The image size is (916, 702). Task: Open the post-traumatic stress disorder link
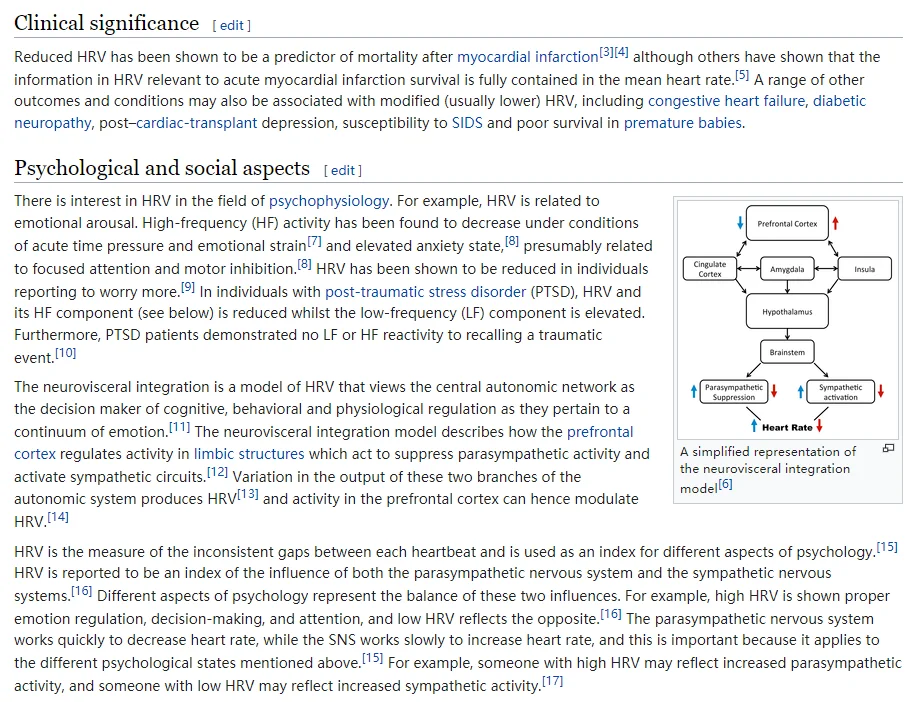(425, 291)
